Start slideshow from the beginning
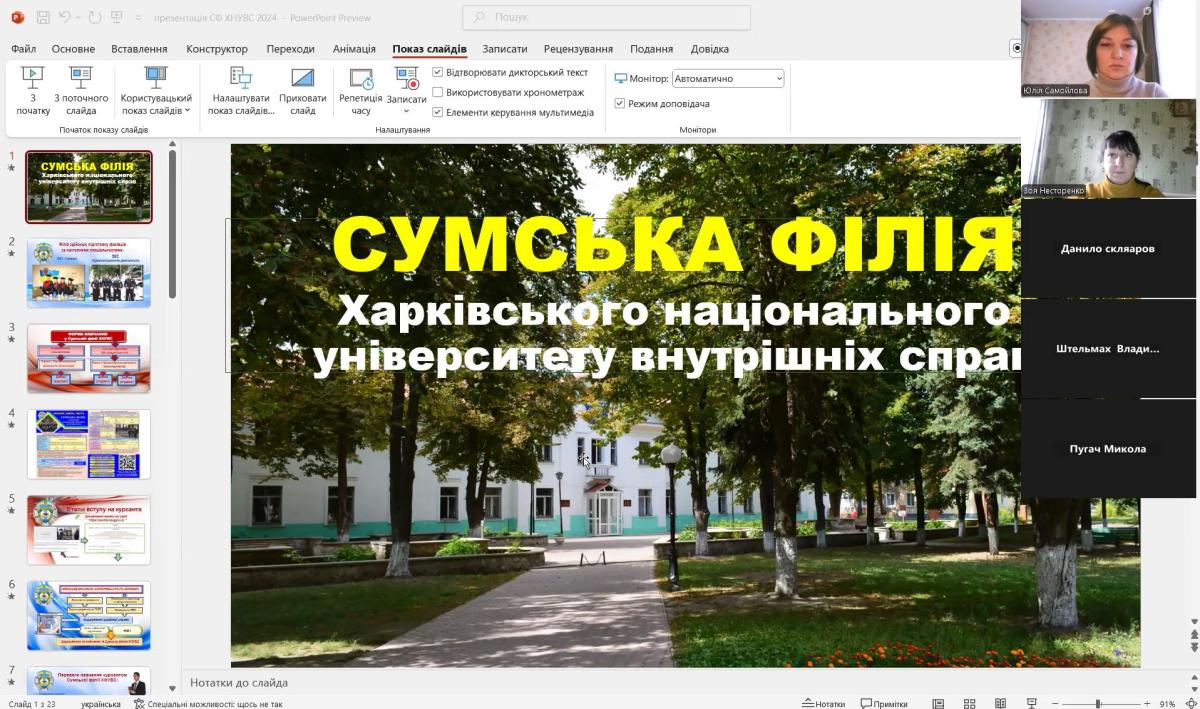1200x709 pixels. point(33,90)
